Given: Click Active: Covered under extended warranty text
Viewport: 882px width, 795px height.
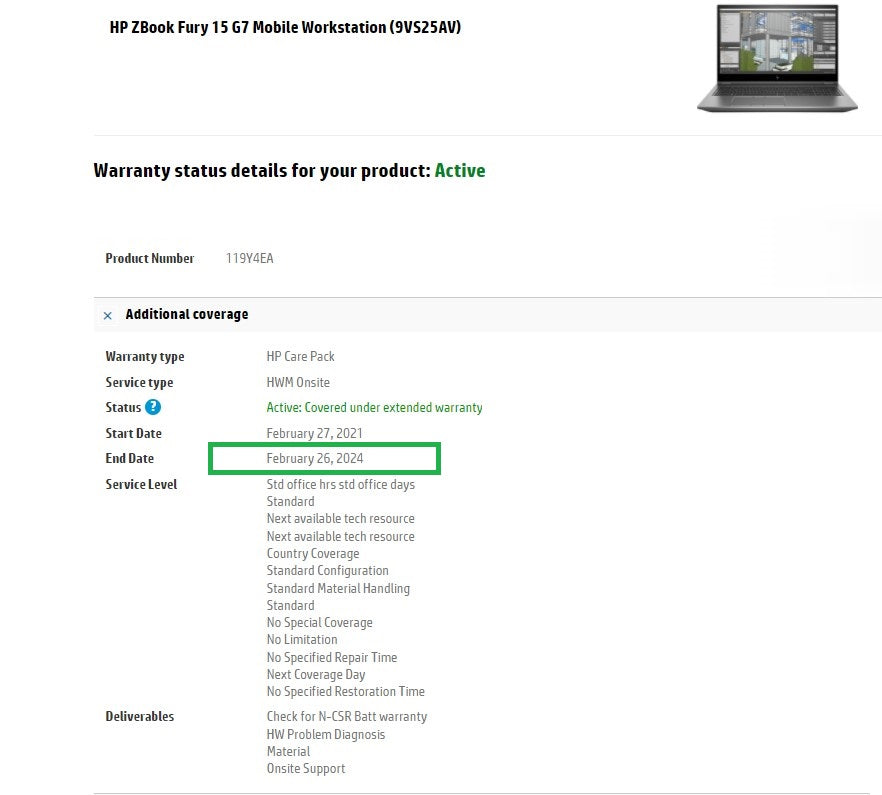Looking at the screenshot, I should point(374,407).
